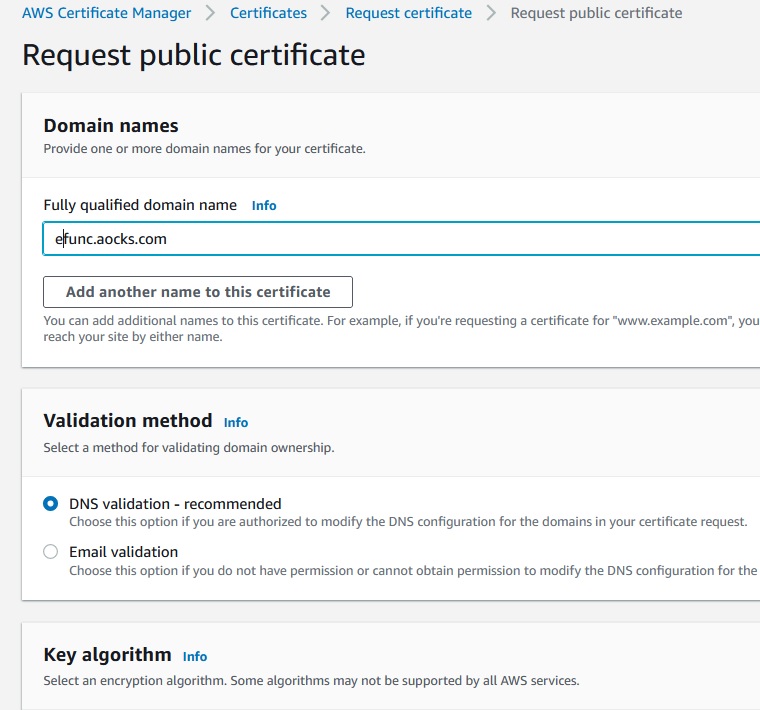The image size is (760, 710).
Task: Click the Email validation label text
Action: pos(124,552)
